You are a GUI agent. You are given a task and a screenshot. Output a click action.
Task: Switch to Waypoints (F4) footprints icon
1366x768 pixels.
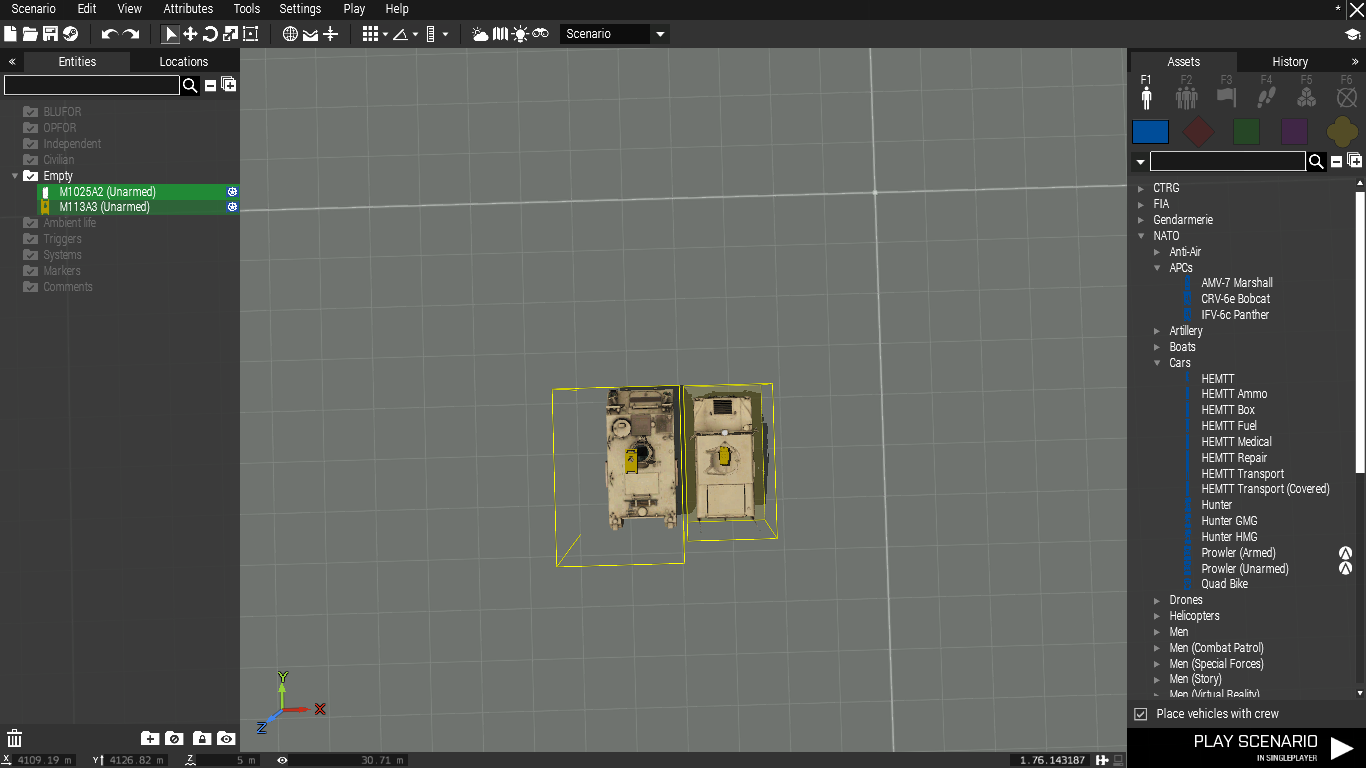(1266, 96)
